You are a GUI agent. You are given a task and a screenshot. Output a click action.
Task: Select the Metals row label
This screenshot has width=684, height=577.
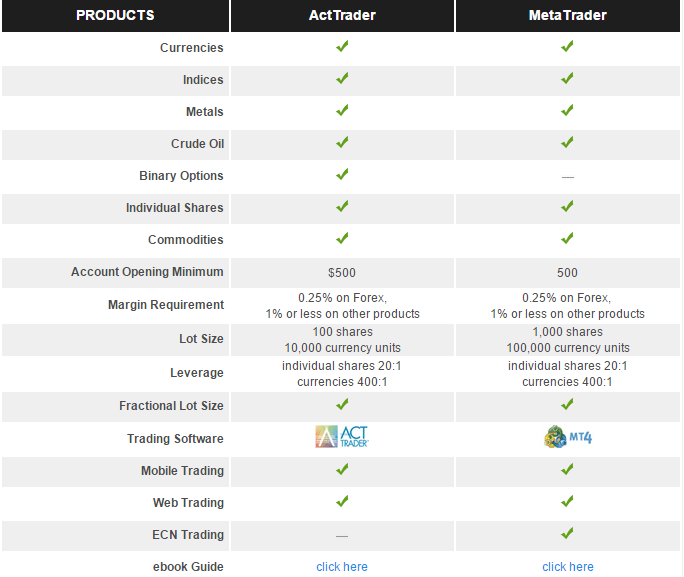click(x=205, y=112)
